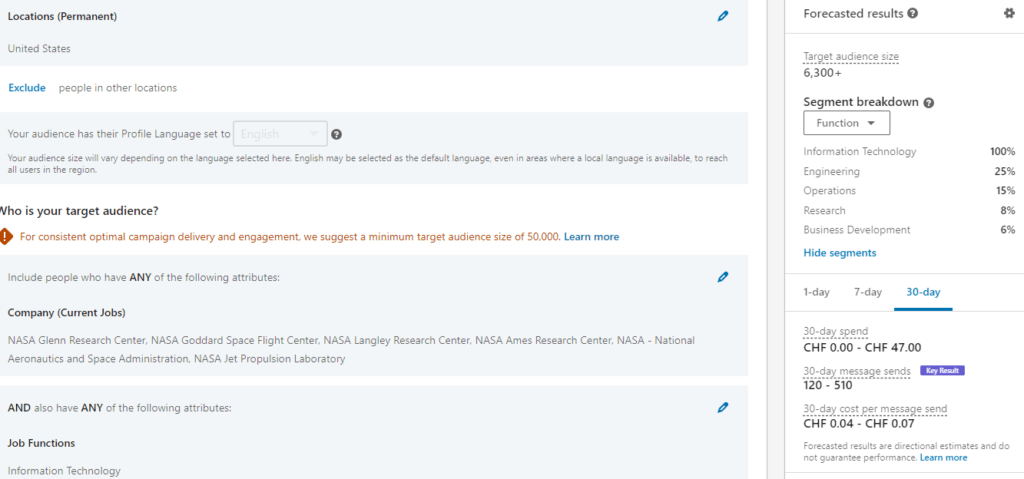Open the Profile Language English dropdown
Viewport: 1024px width, 479px height.
pyautogui.click(x=280, y=133)
